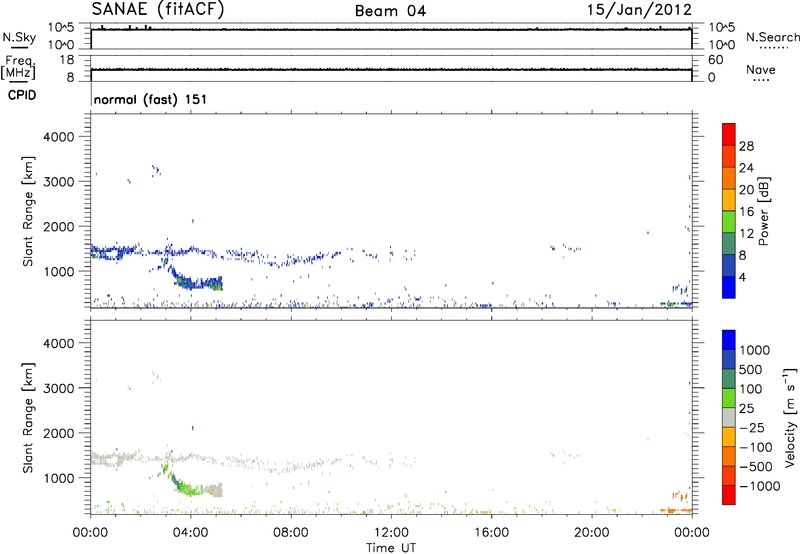Click the Slant Range label of power panel
This screenshot has width=800, height=554.
pos(28,211)
